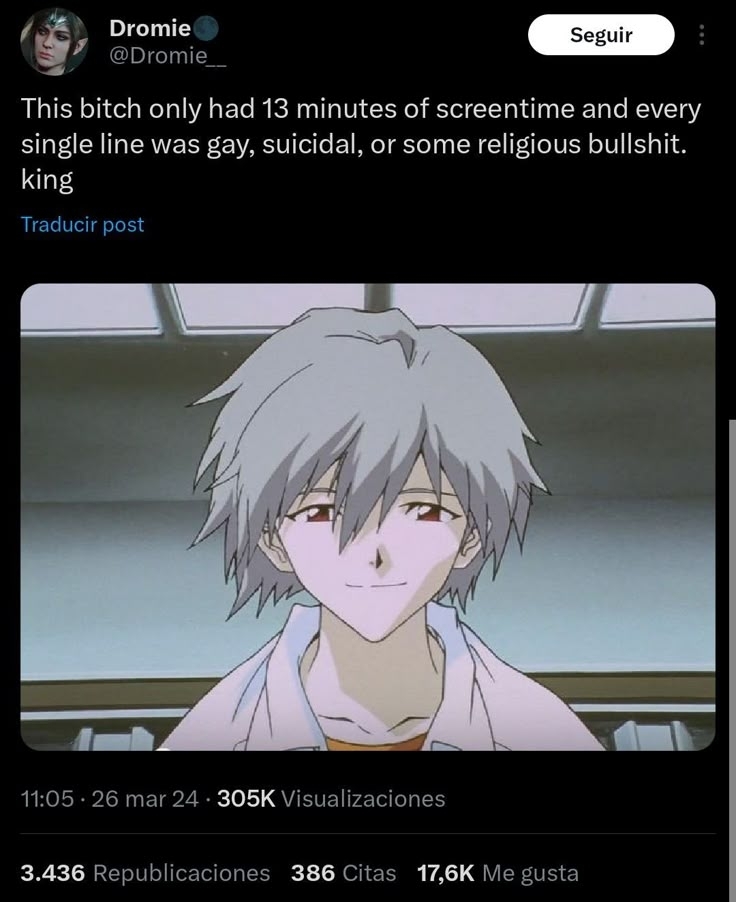Translate the post via Traducir post
Viewport: 736px width, 902px height.
[82, 224]
